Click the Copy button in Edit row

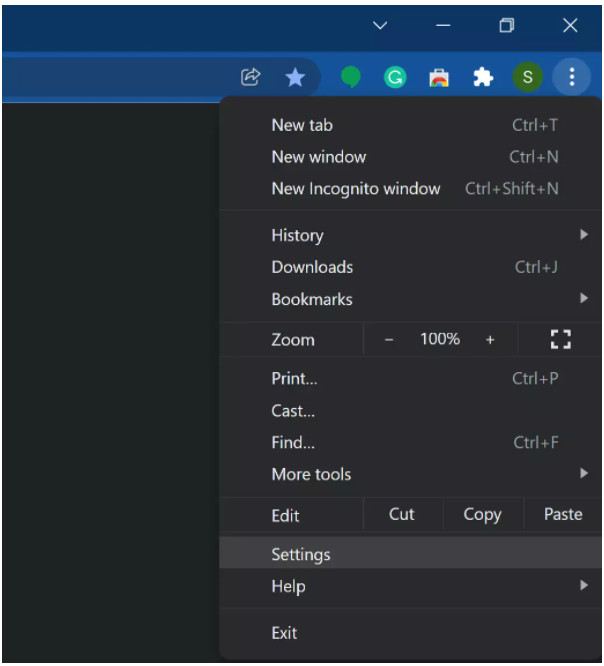tap(482, 514)
